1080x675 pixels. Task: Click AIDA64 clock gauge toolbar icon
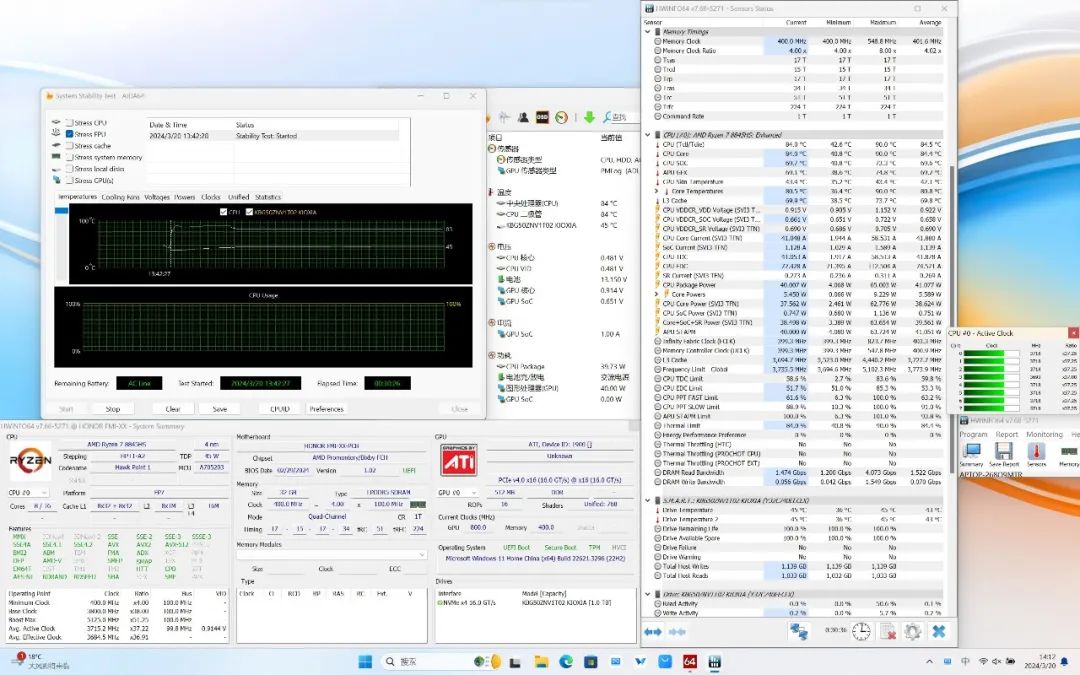pos(561,117)
